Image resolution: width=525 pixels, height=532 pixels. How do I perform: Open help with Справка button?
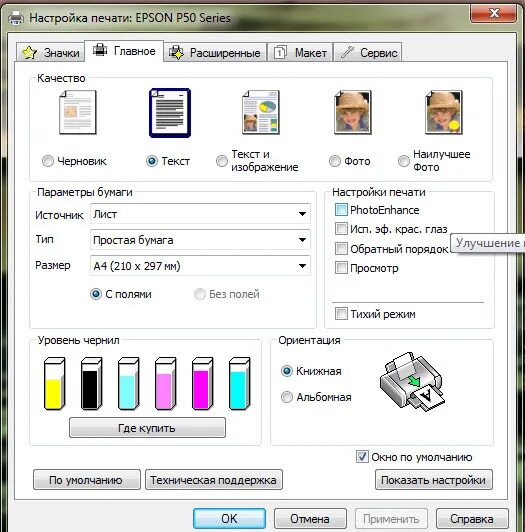(472, 518)
